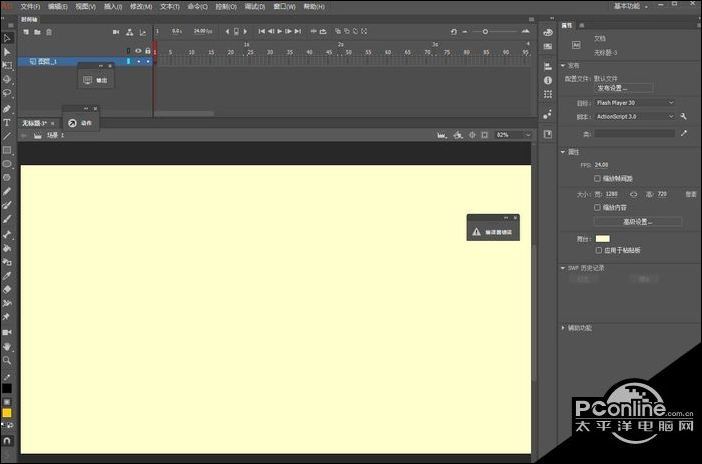Expand the 辅助功能 section
The width and height of the screenshot is (702, 464).
pyautogui.click(x=563, y=328)
